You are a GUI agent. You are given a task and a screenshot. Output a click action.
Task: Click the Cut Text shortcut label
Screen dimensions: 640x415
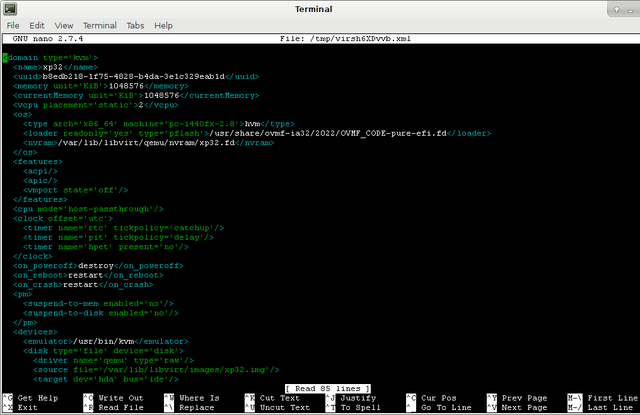click(x=280, y=398)
